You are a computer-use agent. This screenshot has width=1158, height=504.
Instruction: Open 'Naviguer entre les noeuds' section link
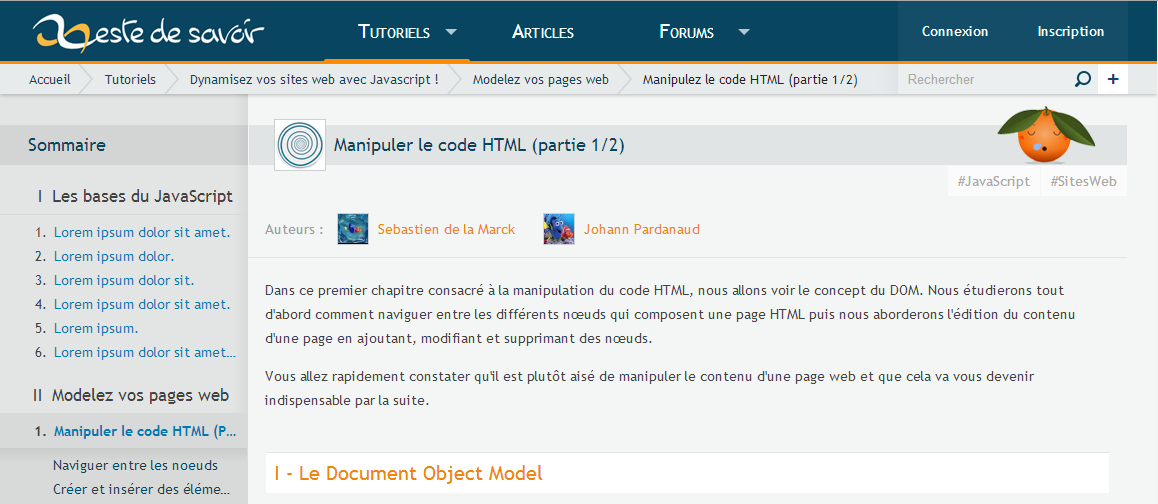click(135, 465)
